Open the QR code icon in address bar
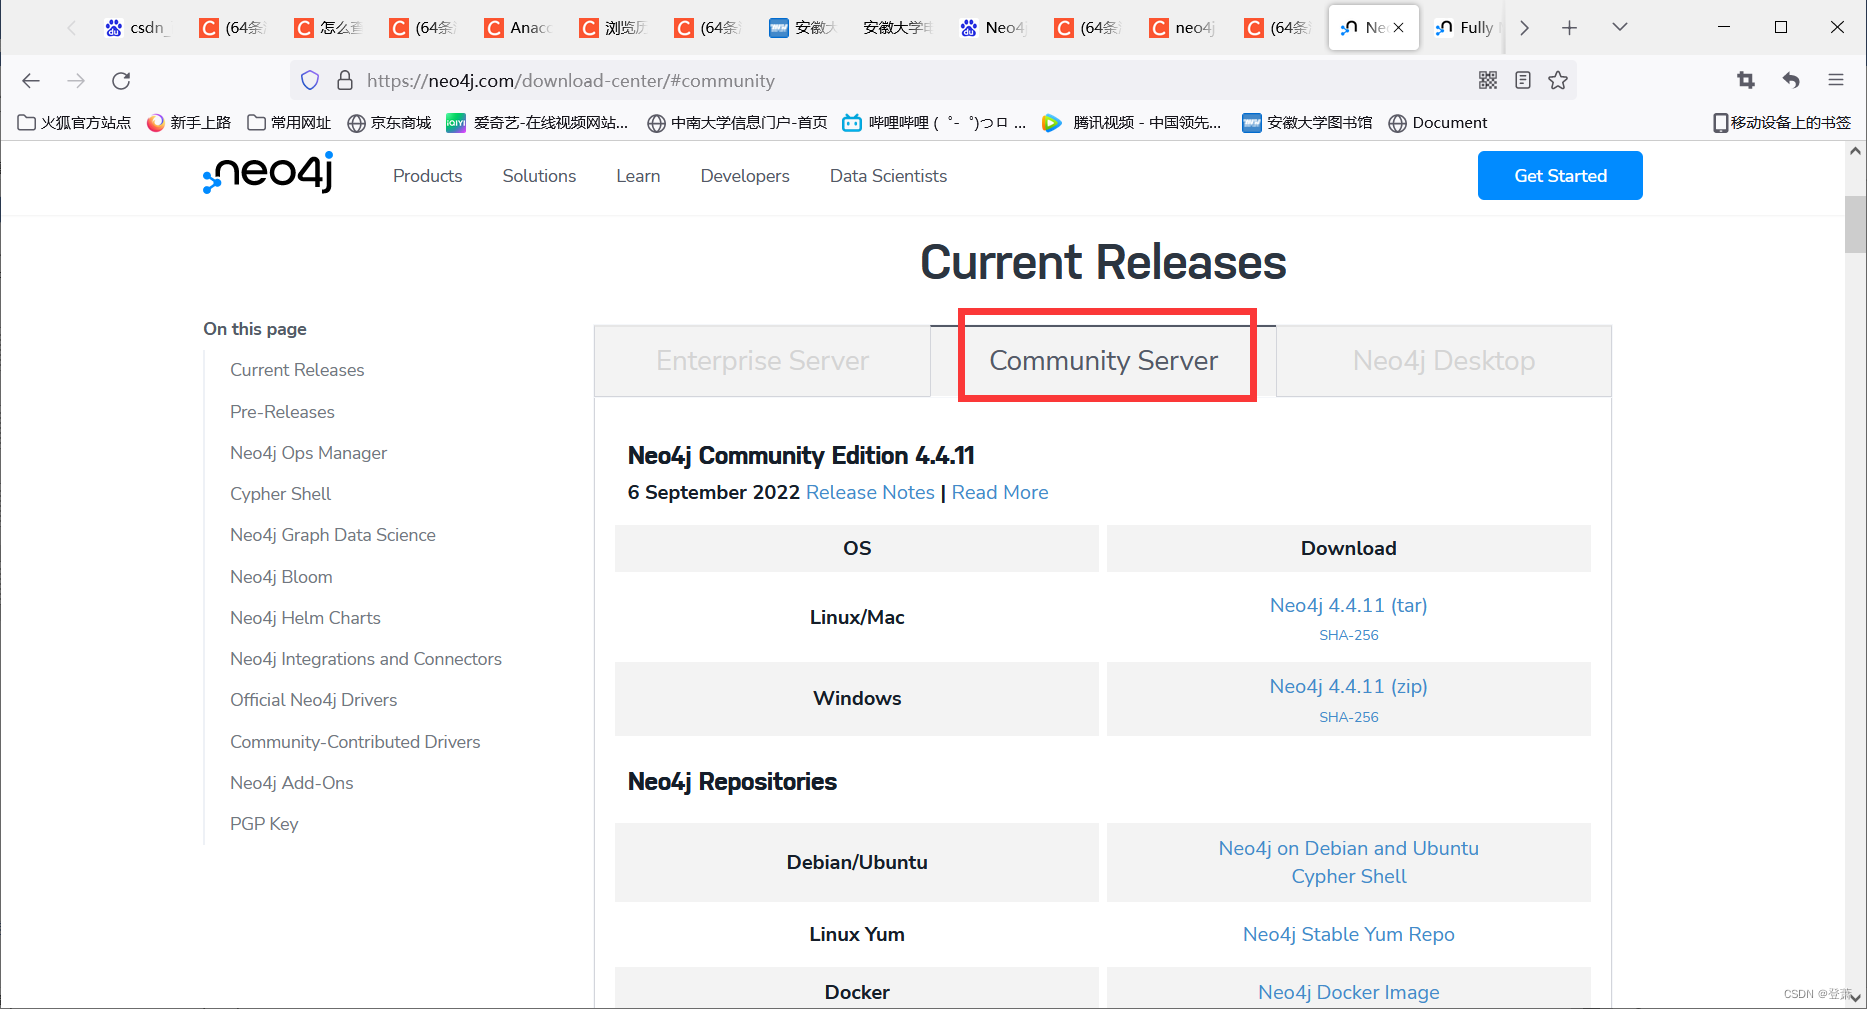This screenshot has height=1009, width=1867. click(x=1488, y=81)
